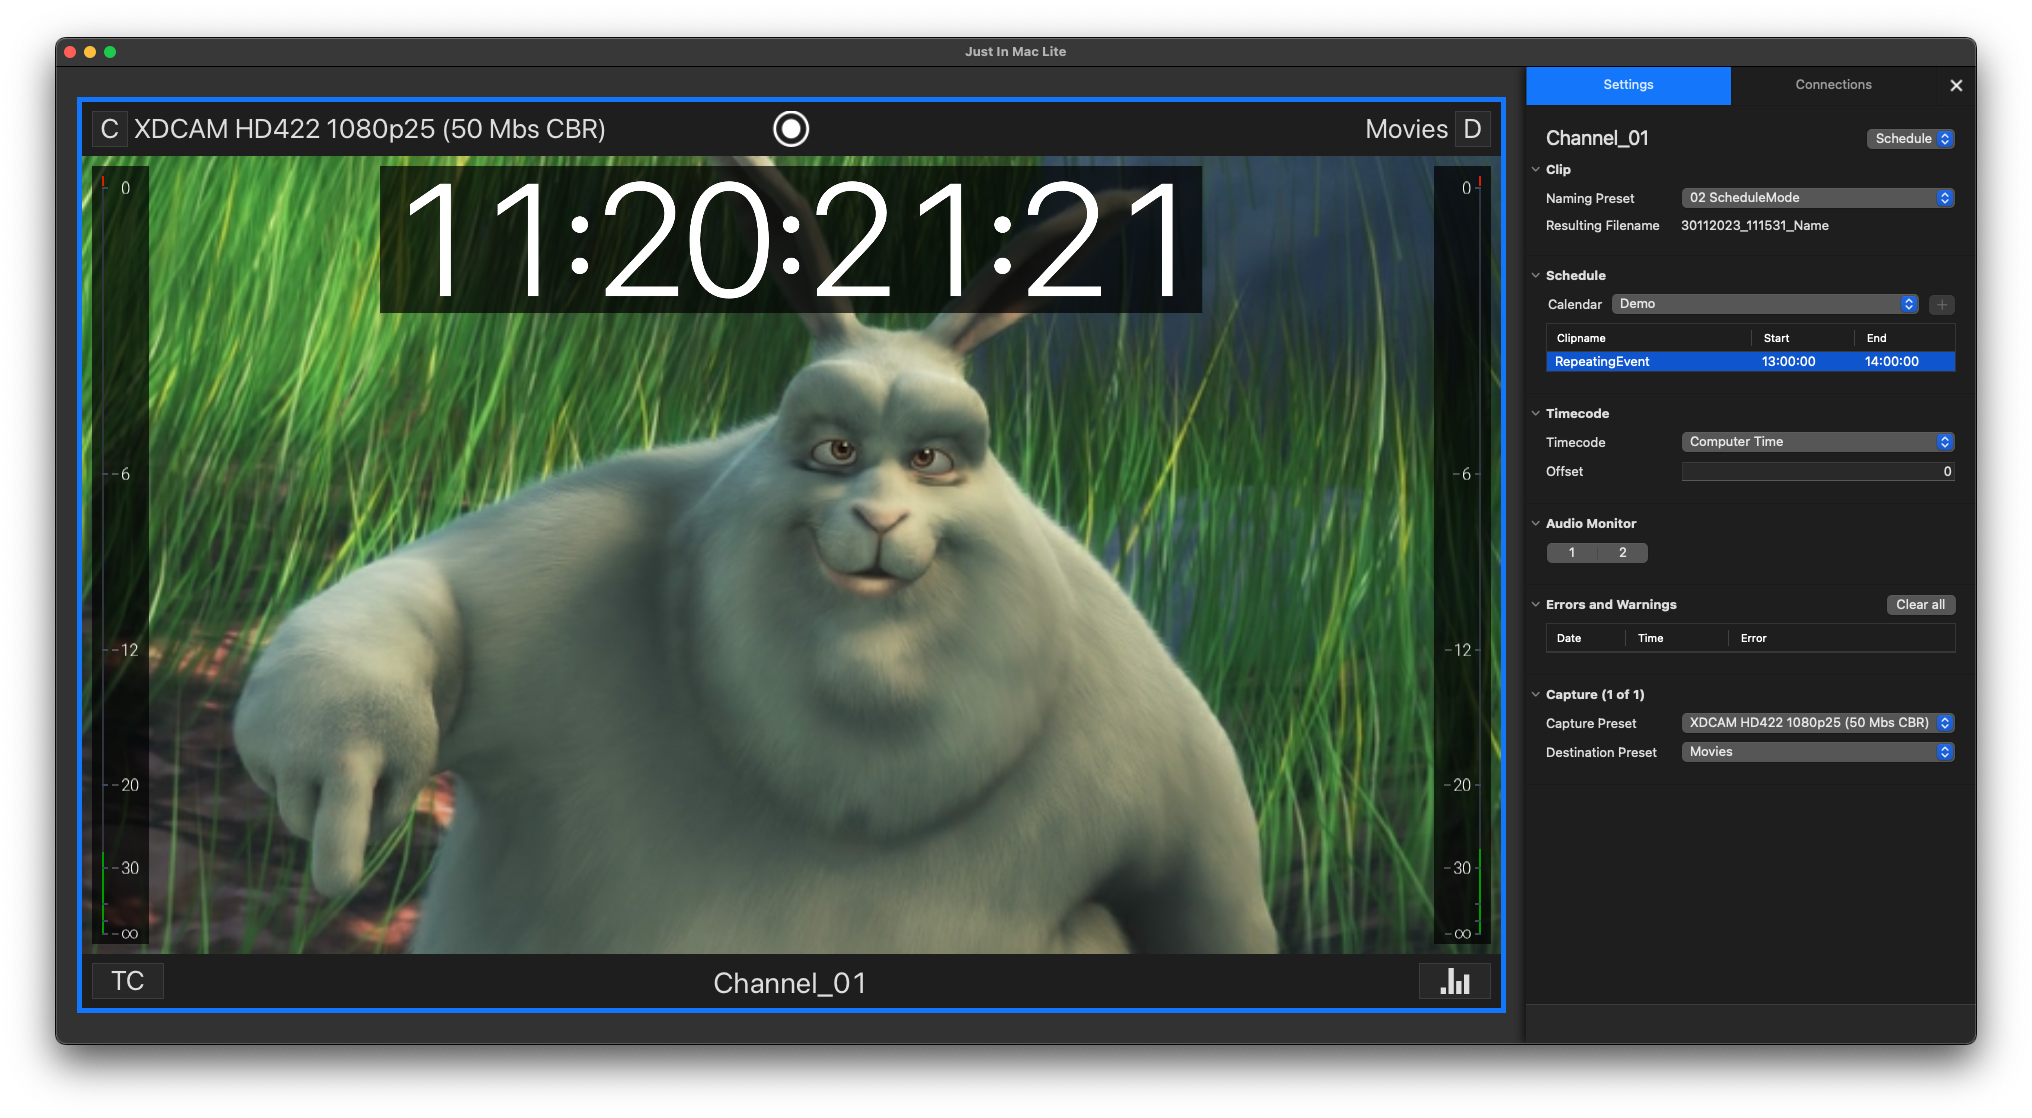Click the large timecode display overlay
2032x1118 pixels.
point(791,240)
